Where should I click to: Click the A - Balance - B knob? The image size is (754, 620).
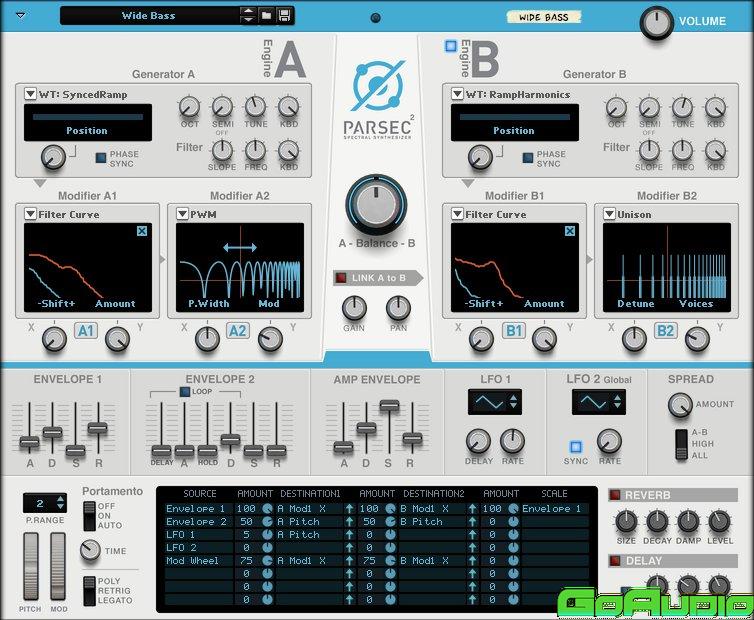tap(376, 205)
